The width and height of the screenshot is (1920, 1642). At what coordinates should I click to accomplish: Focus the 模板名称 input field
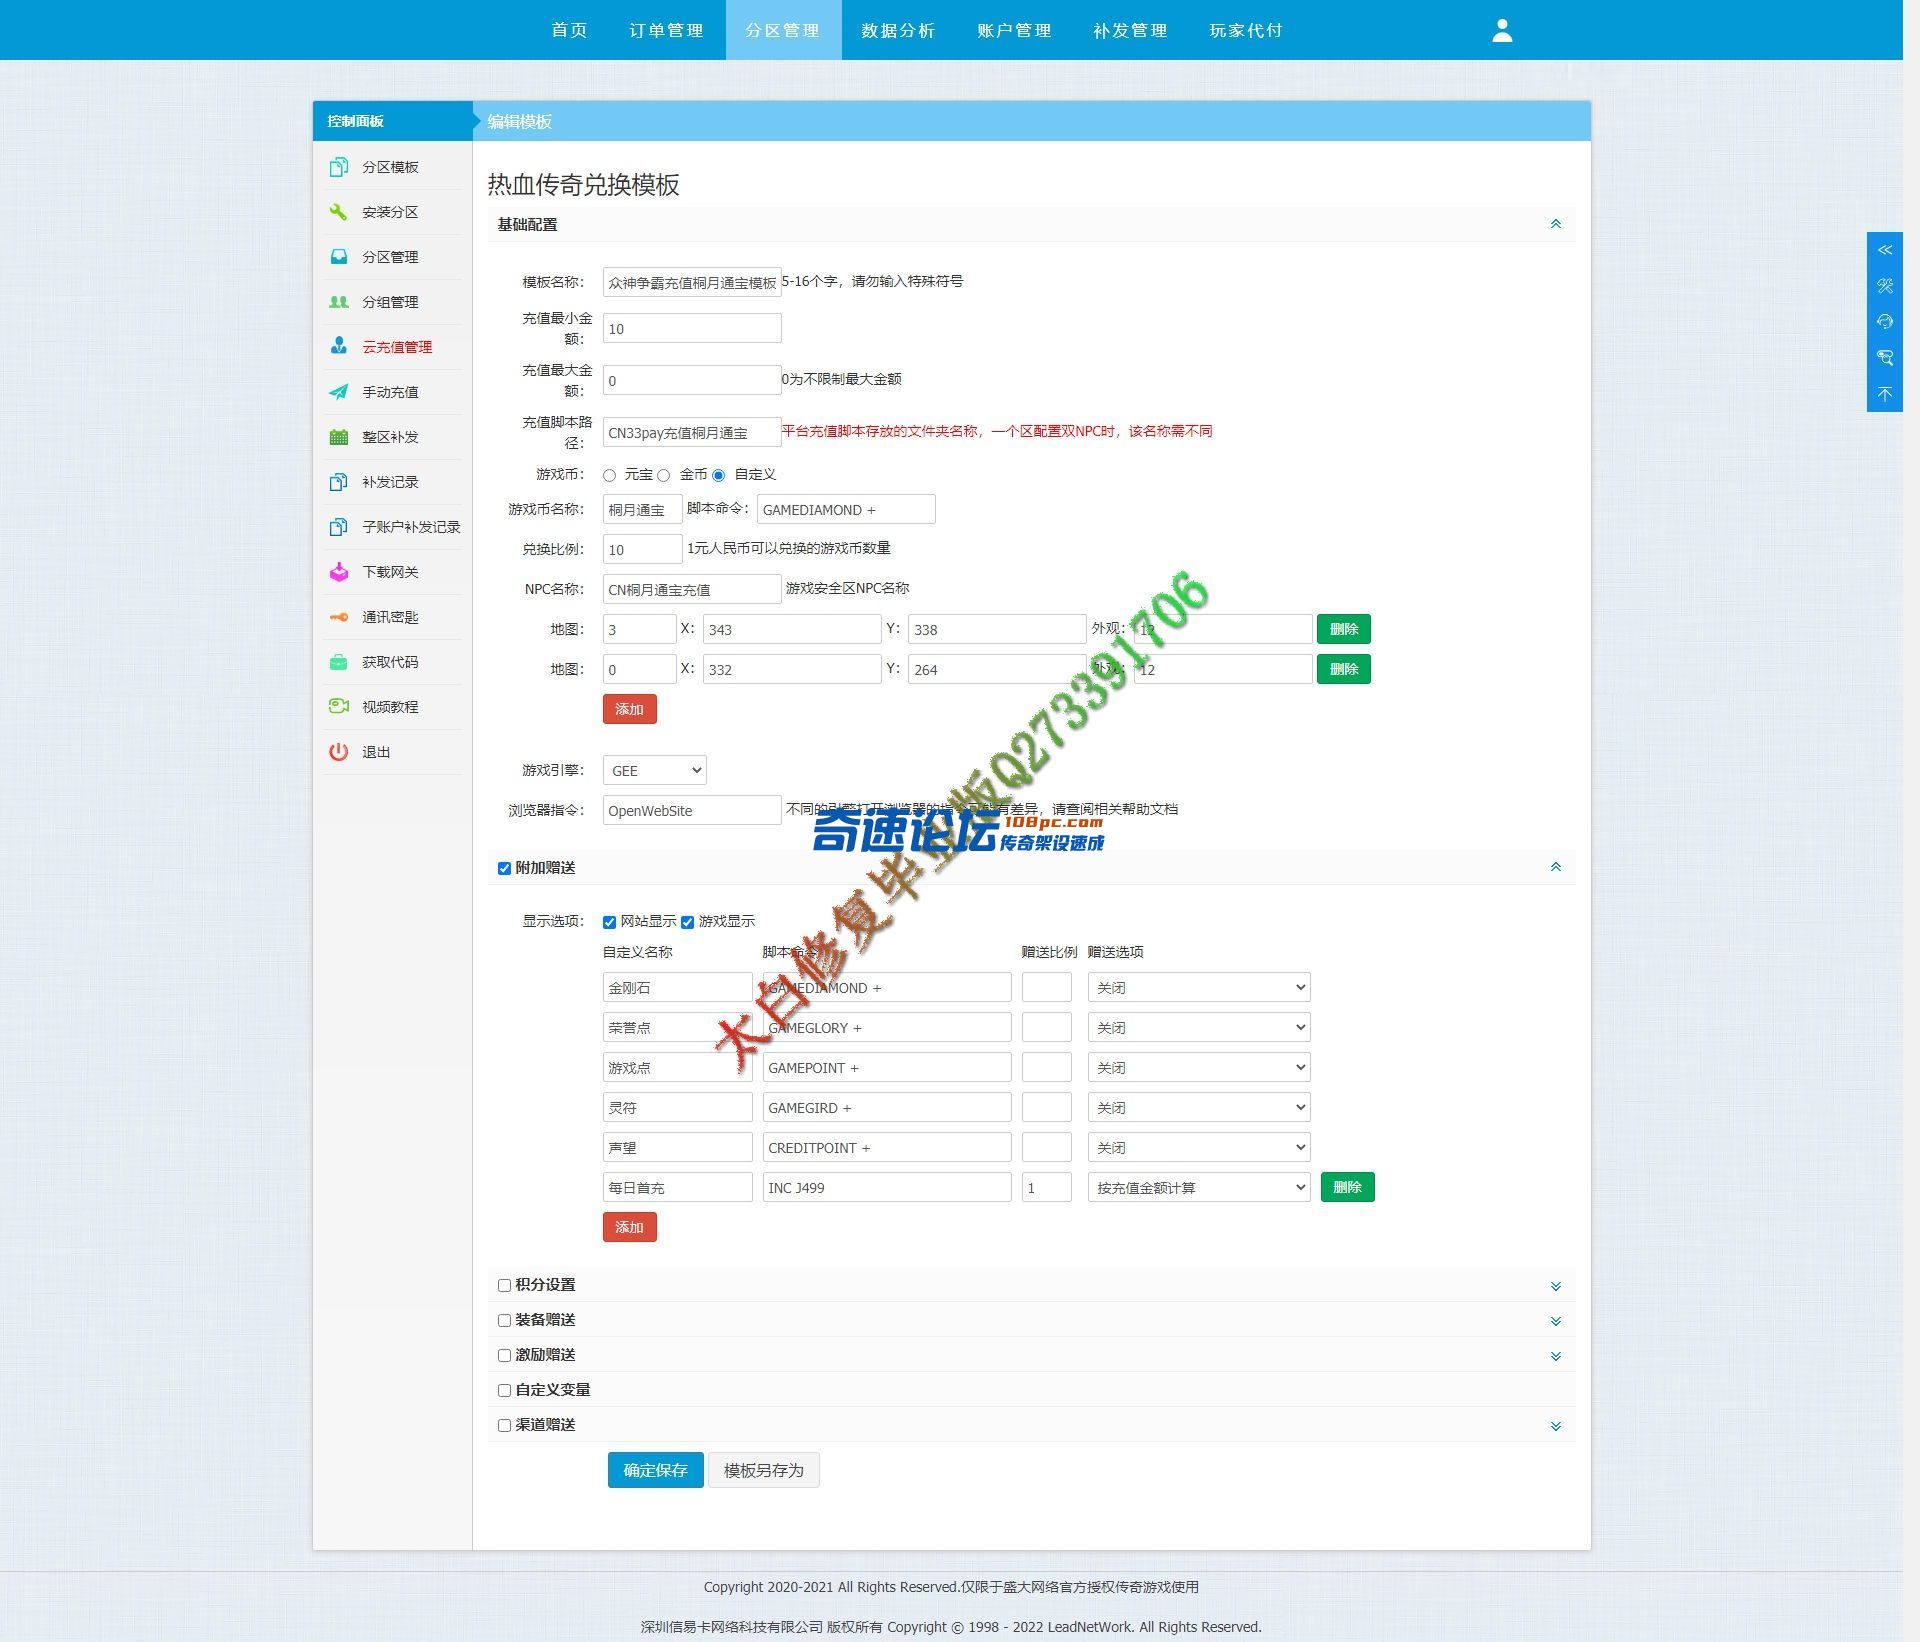(692, 282)
